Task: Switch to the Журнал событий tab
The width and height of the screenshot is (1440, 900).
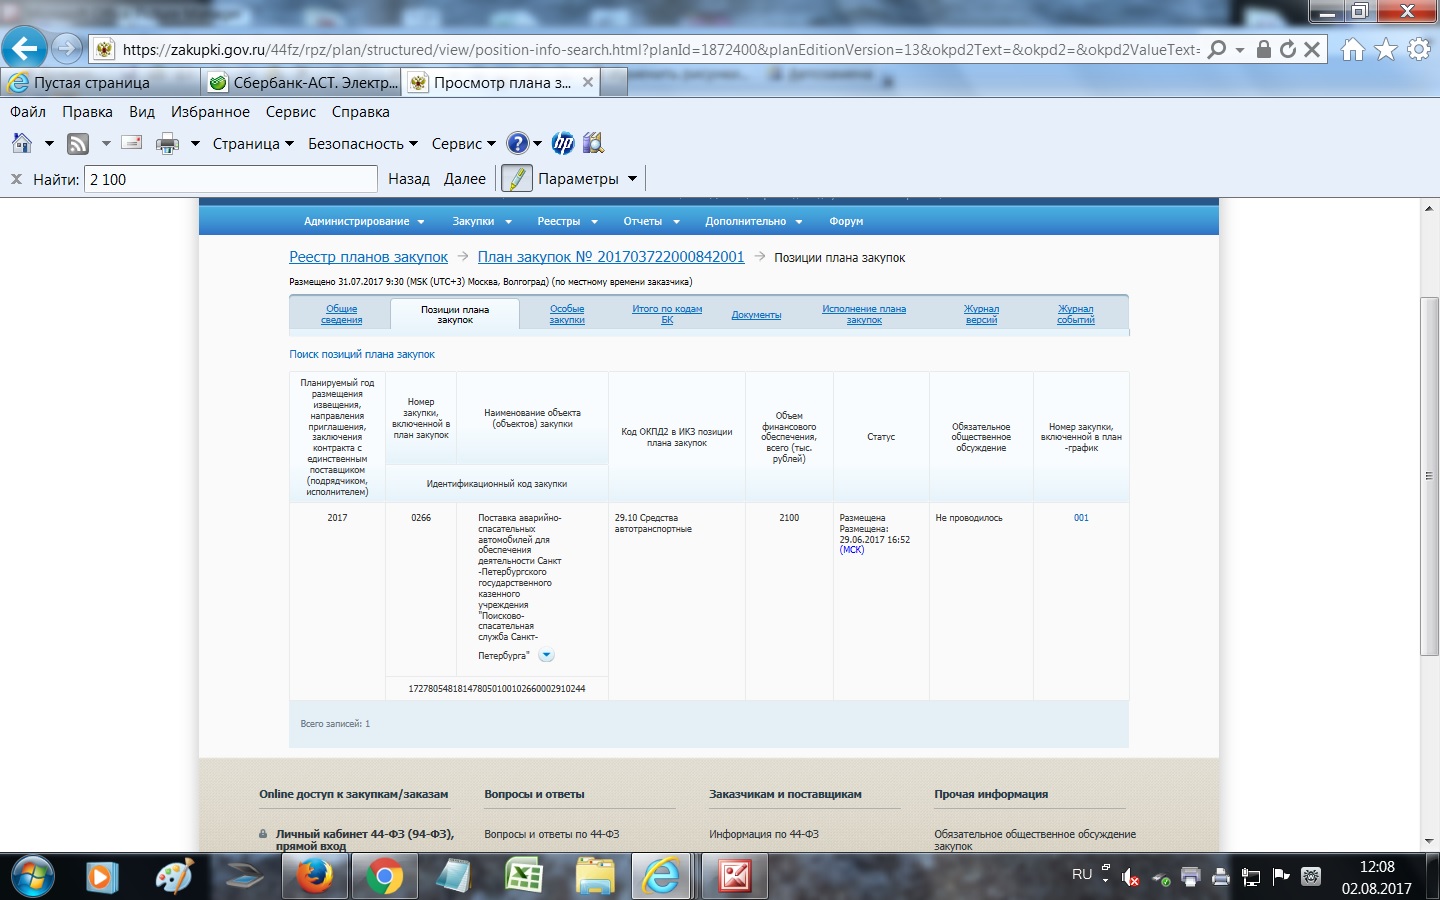Action: 1076,314
